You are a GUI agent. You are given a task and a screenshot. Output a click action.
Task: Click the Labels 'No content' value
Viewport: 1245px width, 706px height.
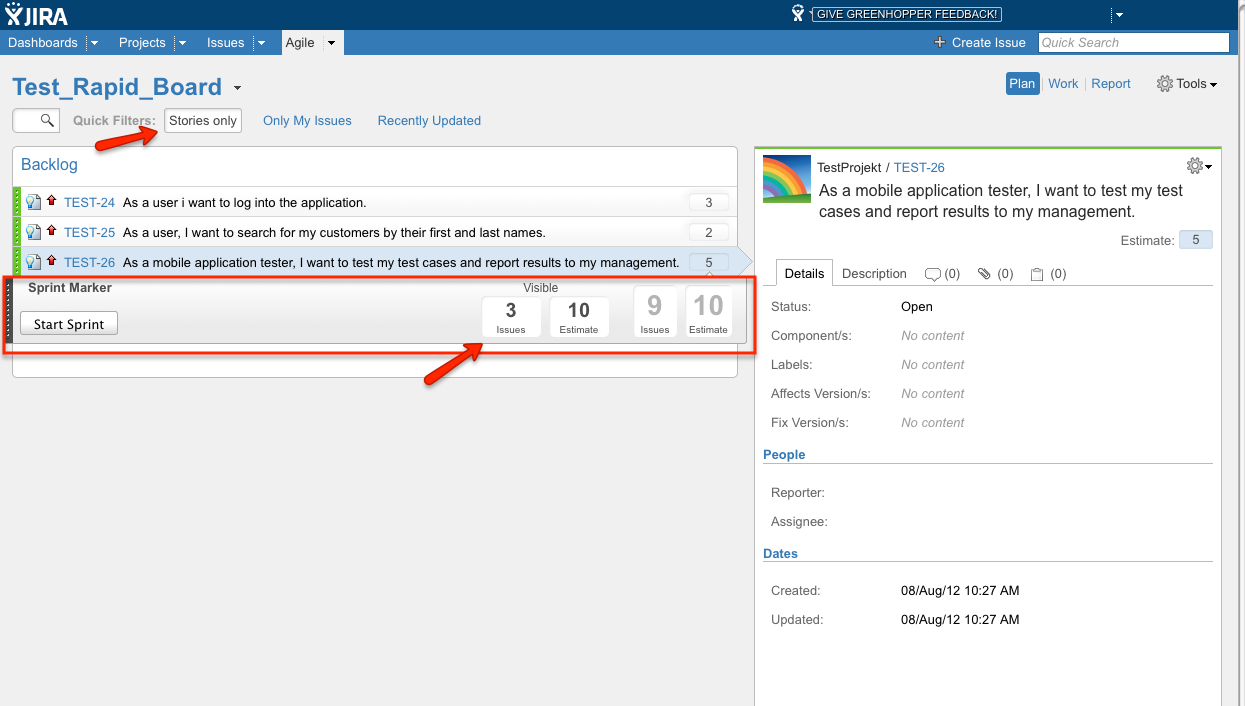[x=933, y=365]
